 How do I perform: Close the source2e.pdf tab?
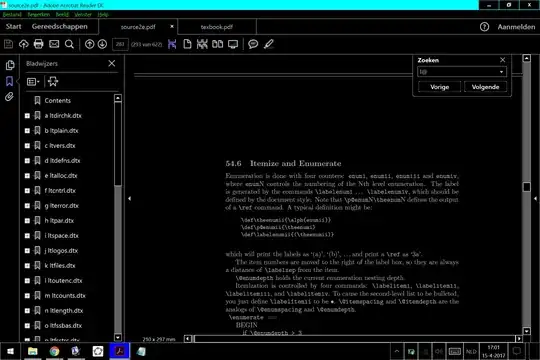coord(172,27)
